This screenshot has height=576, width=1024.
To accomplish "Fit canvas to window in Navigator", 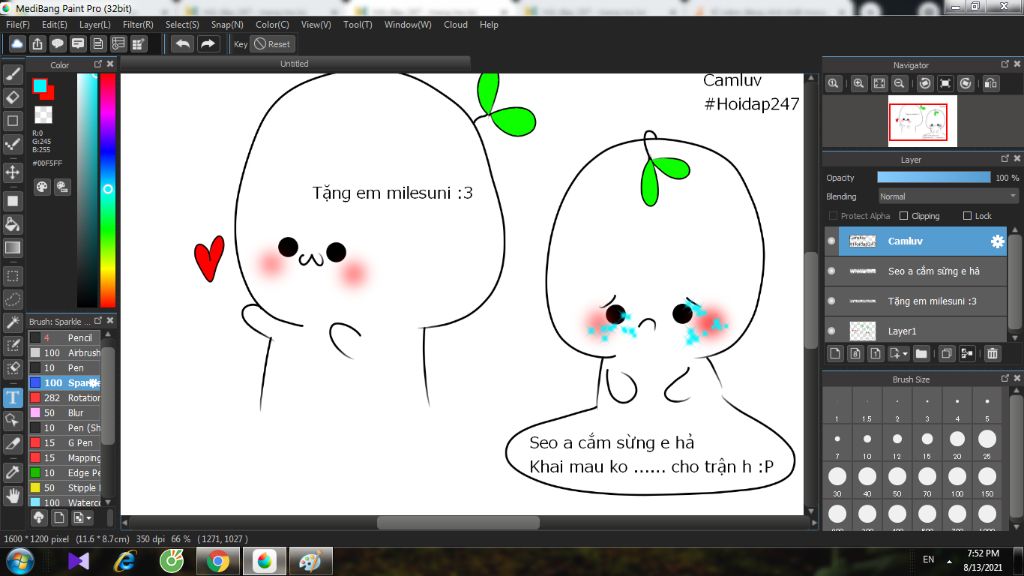I will 879,84.
